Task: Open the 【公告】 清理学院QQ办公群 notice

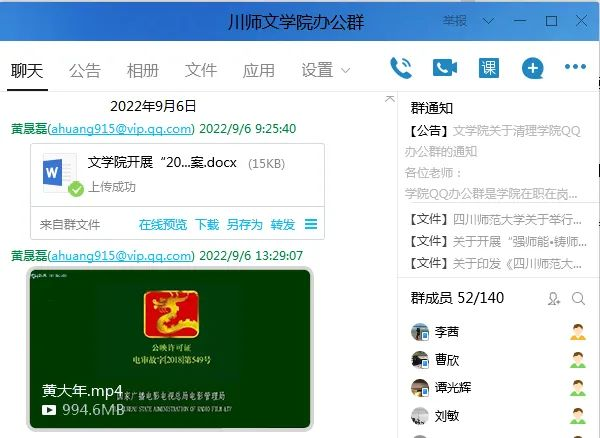Action: click(493, 162)
